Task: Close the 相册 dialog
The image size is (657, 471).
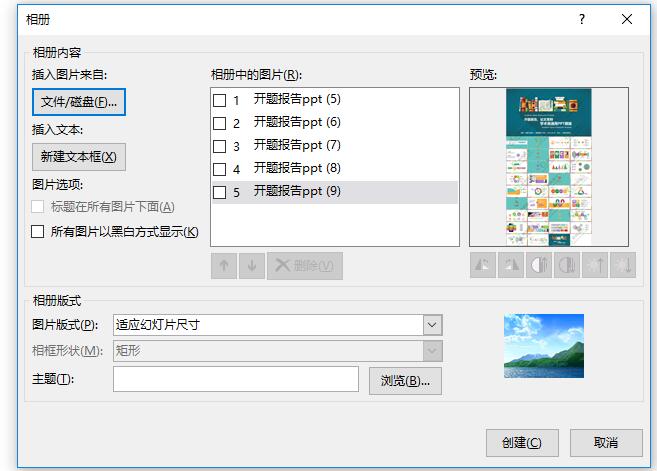Action: pyautogui.click(x=627, y=19)
